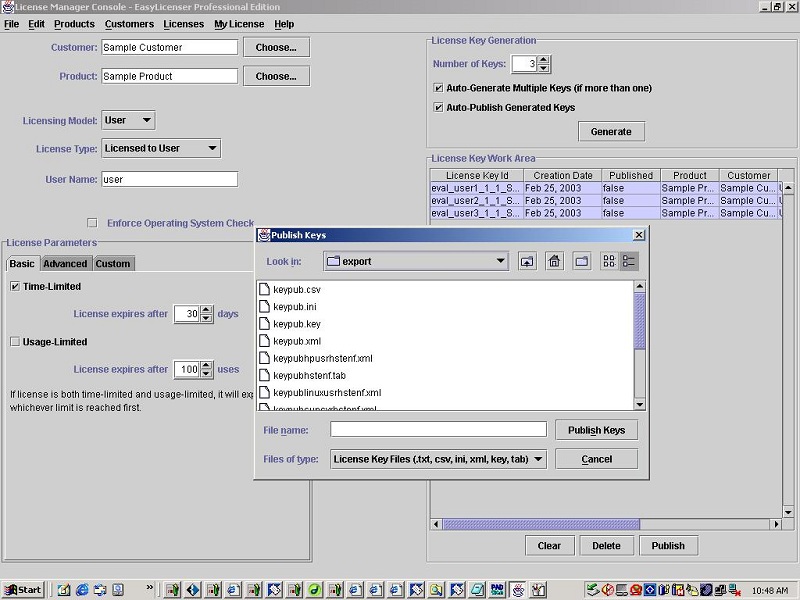Go up one folder level in Publish Keys

[x=527, y=262]
